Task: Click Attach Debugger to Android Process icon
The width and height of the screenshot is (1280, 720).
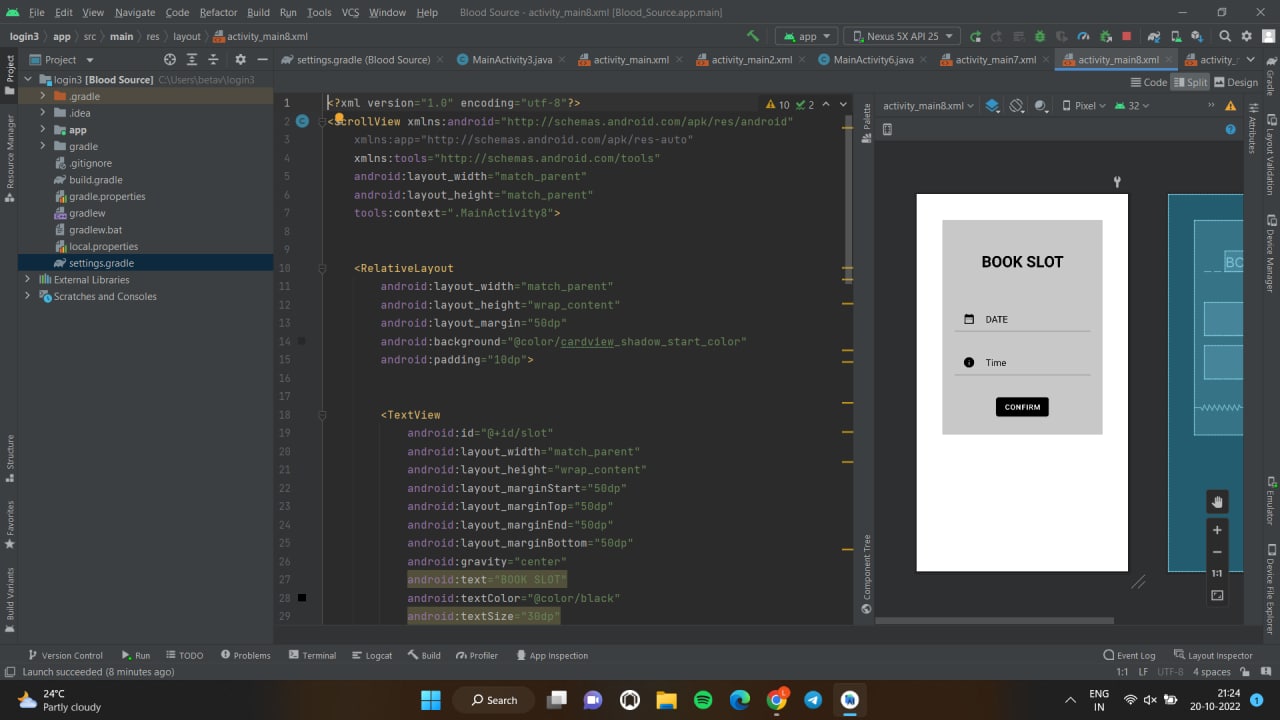Action: point(1105,36)
